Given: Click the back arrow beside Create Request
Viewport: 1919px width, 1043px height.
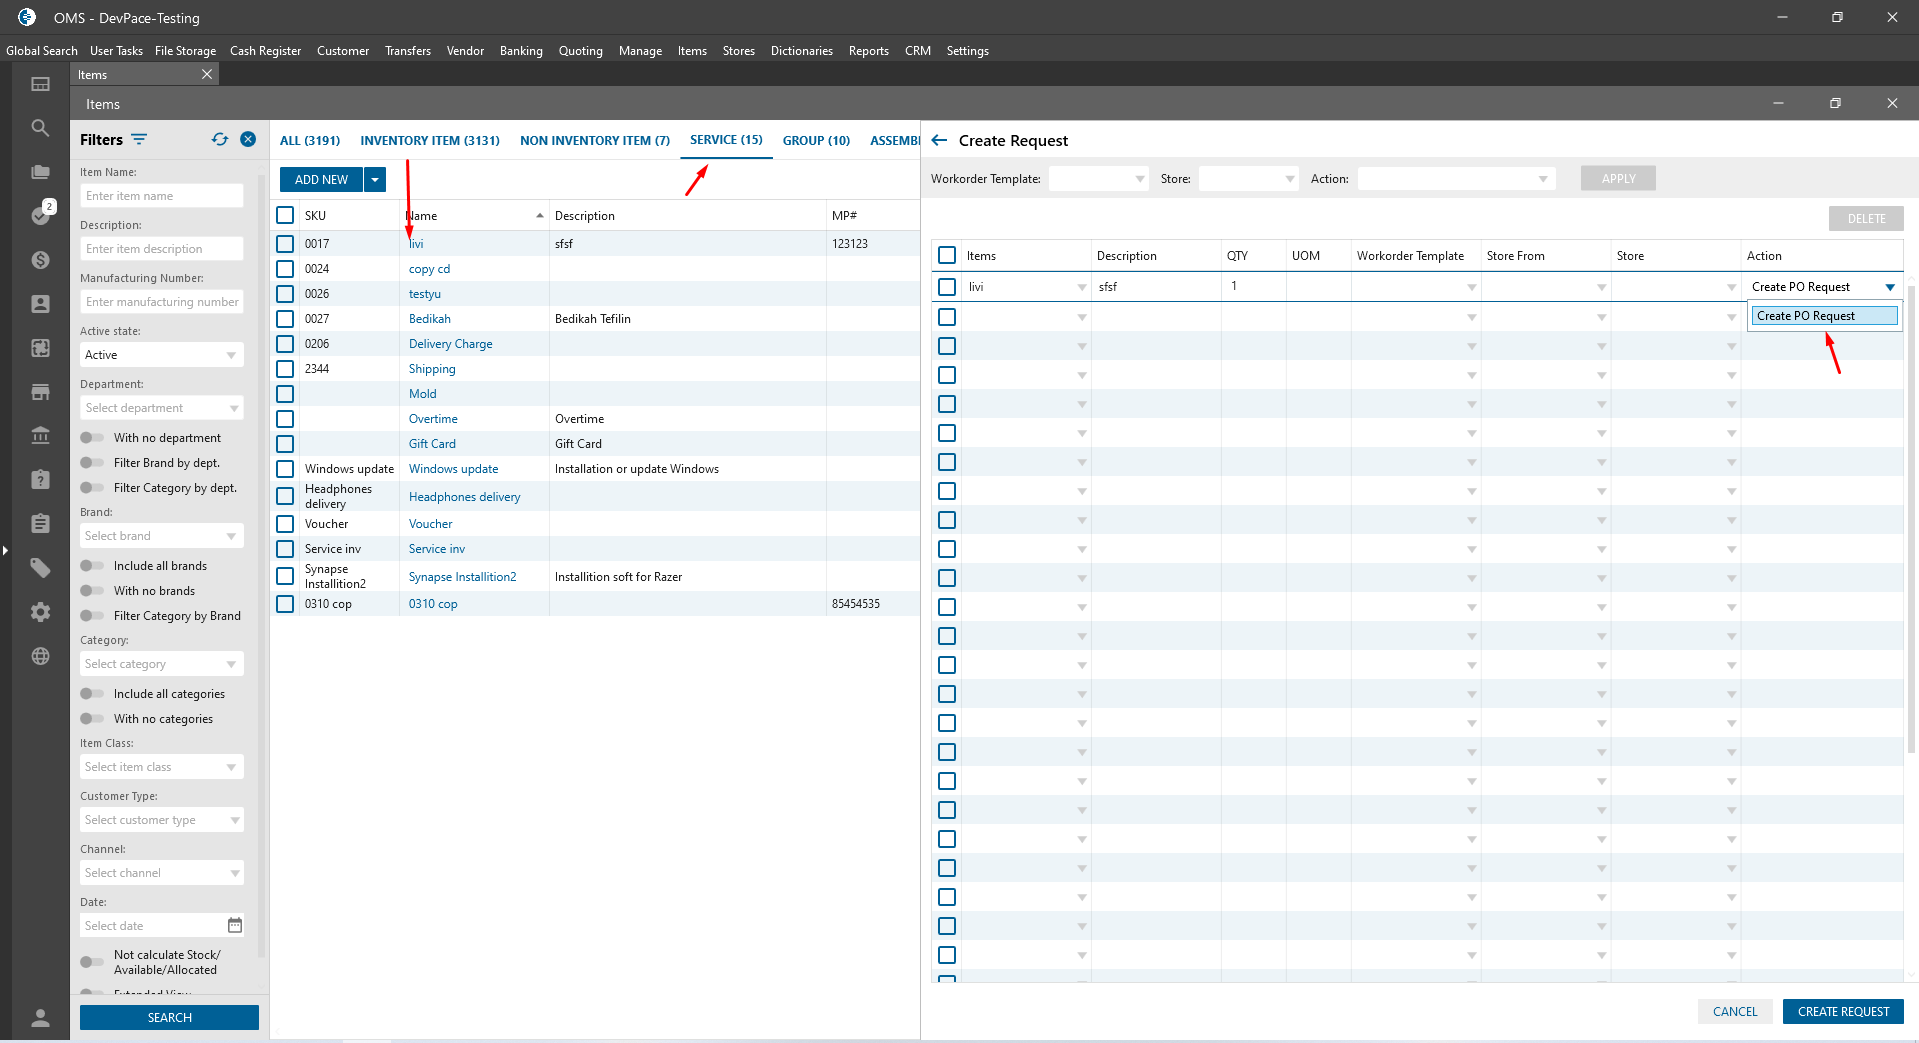Looking at the screenshot, I should click(x=939, y=141).
